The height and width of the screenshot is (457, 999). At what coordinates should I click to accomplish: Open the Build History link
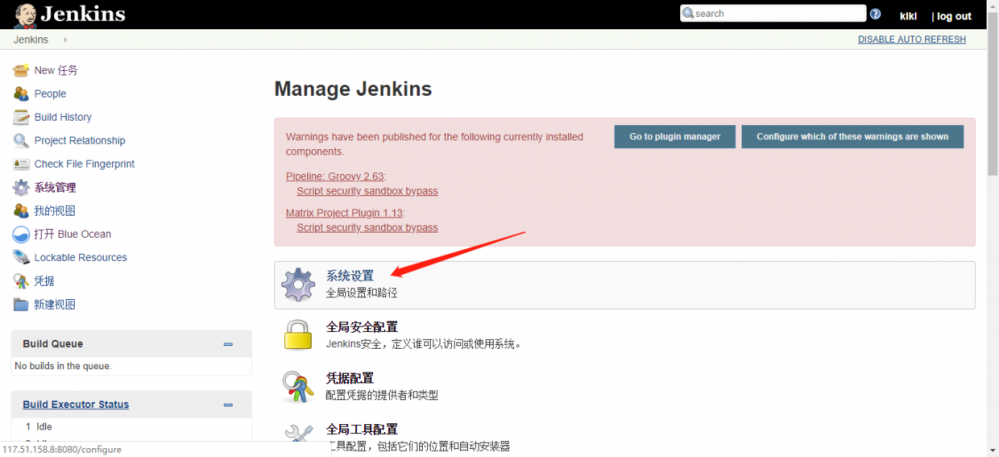pos(63,117)
